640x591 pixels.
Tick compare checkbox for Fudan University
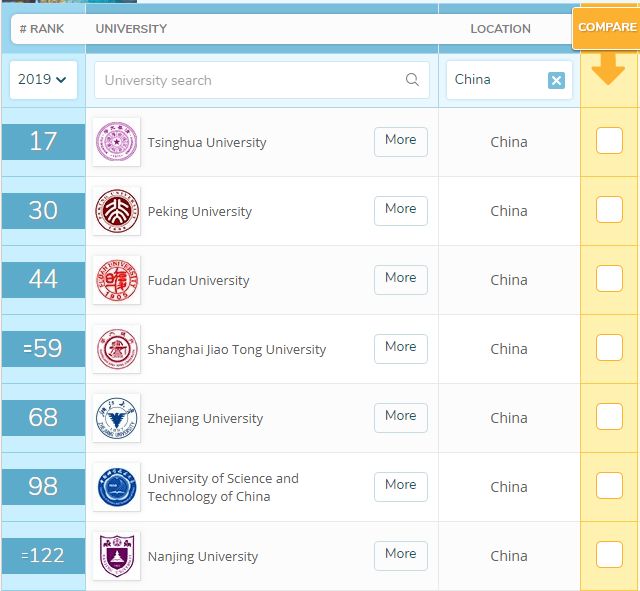pos(609,280)
